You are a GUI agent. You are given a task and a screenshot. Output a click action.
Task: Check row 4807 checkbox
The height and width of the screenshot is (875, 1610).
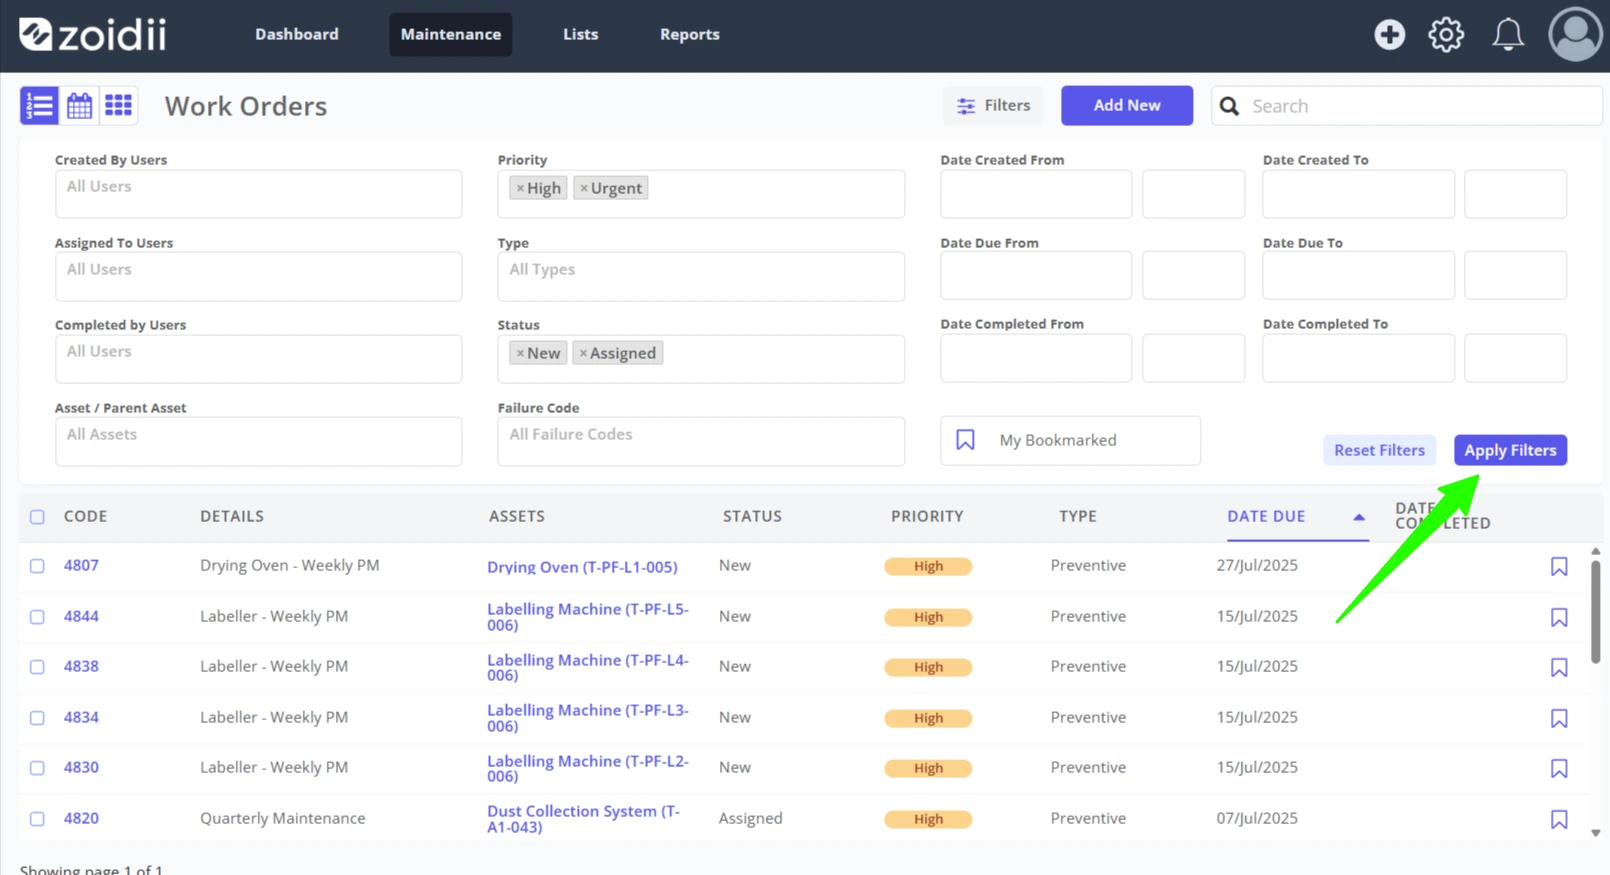click(x=37, y=566)
